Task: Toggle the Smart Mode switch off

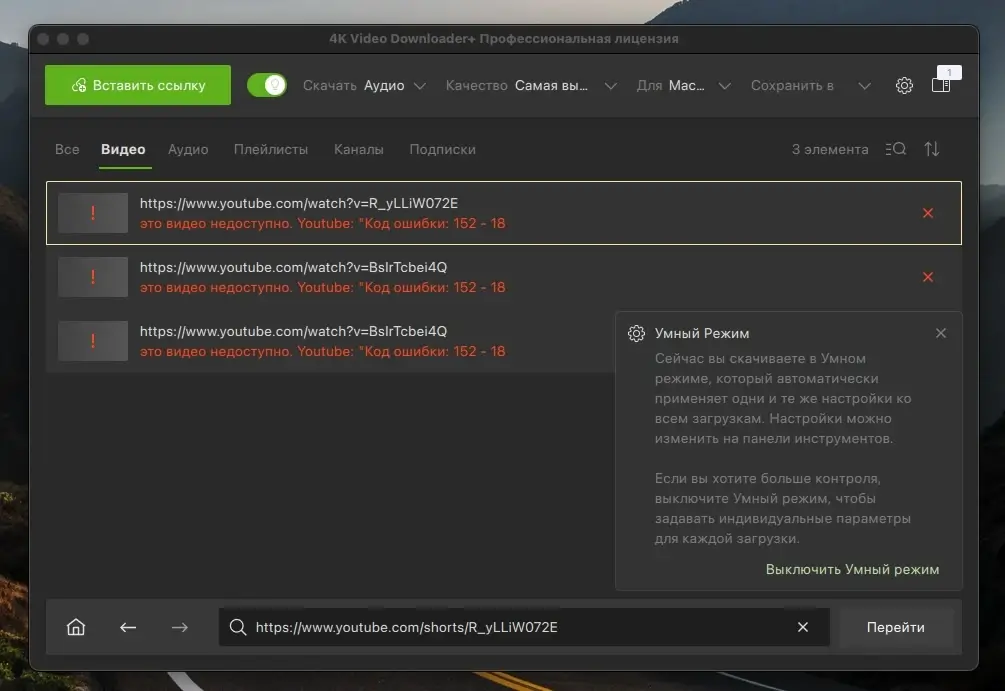Action: [x=267, y=85]
